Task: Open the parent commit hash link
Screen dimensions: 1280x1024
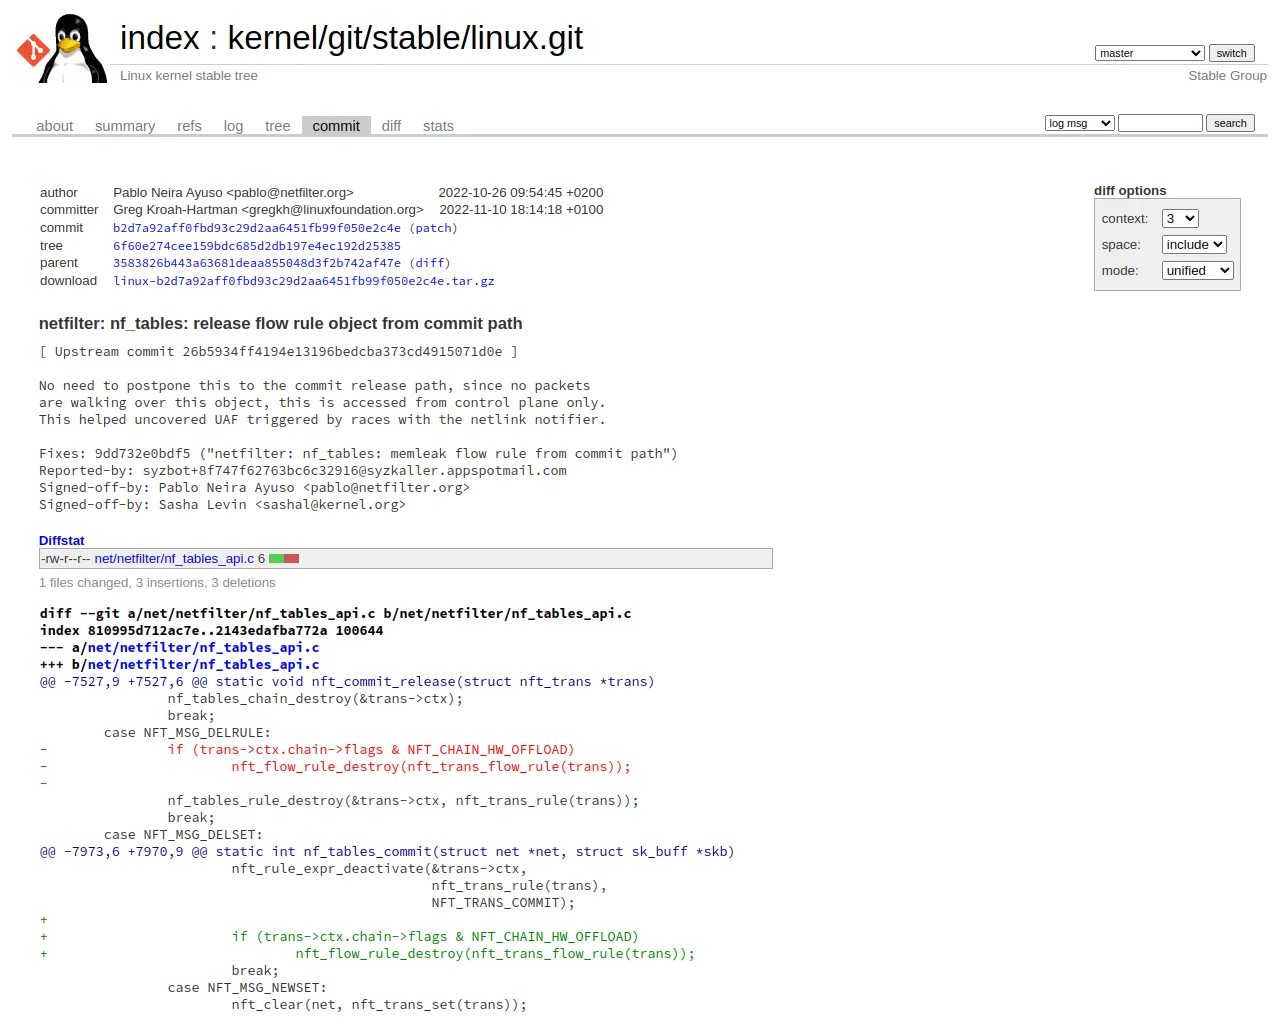Action: pos(257,263)
